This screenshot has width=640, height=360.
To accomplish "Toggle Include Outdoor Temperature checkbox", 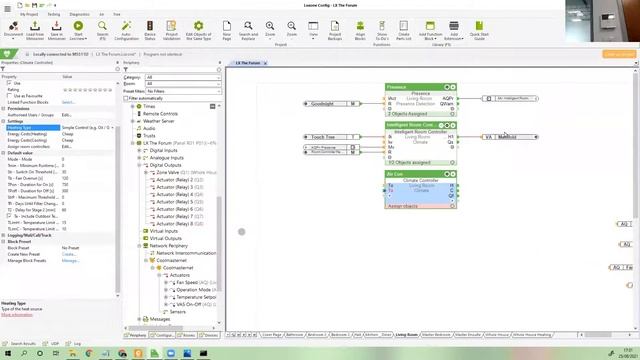I will pos(9,216).
